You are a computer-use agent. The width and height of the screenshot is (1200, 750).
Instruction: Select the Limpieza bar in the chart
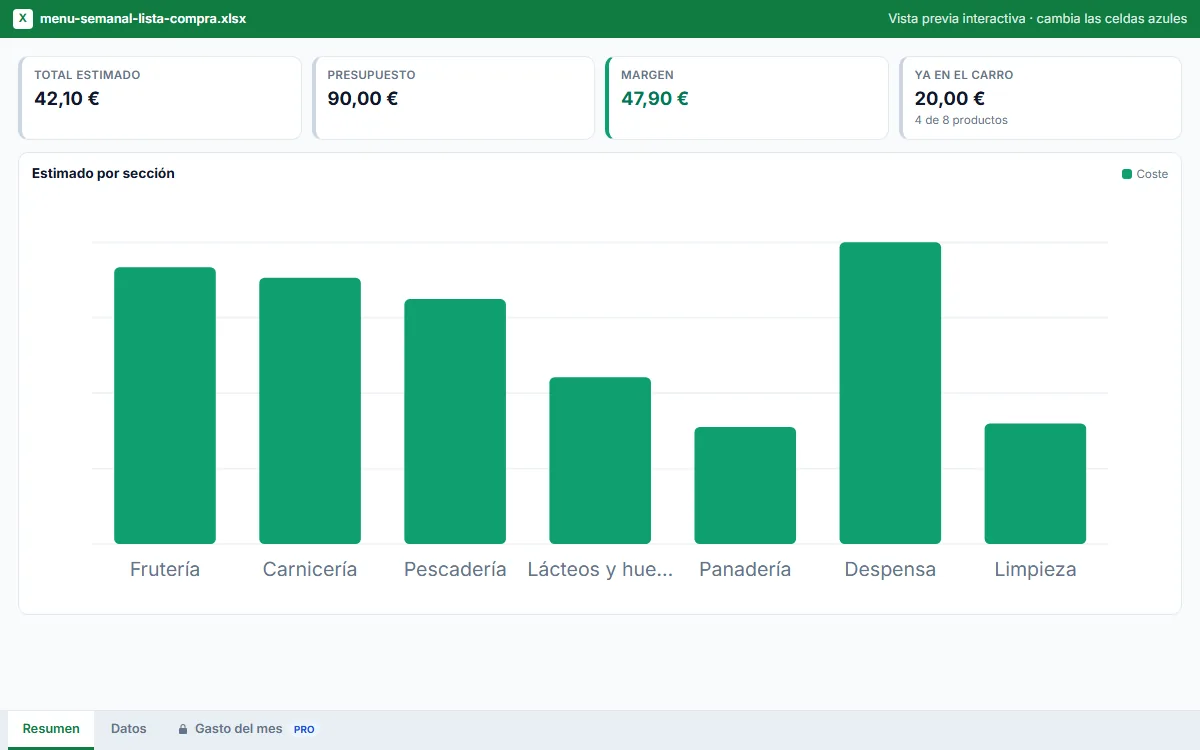(x=1035, y=484)
